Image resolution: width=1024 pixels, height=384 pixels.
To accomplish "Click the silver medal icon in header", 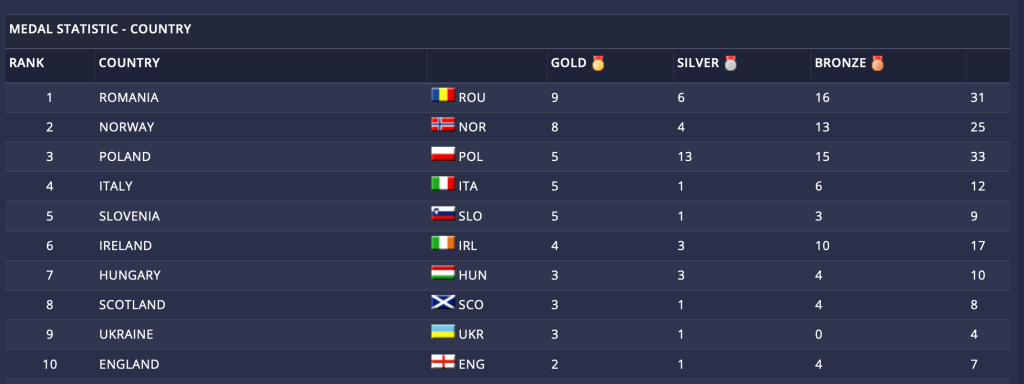I will pos(731,63).
